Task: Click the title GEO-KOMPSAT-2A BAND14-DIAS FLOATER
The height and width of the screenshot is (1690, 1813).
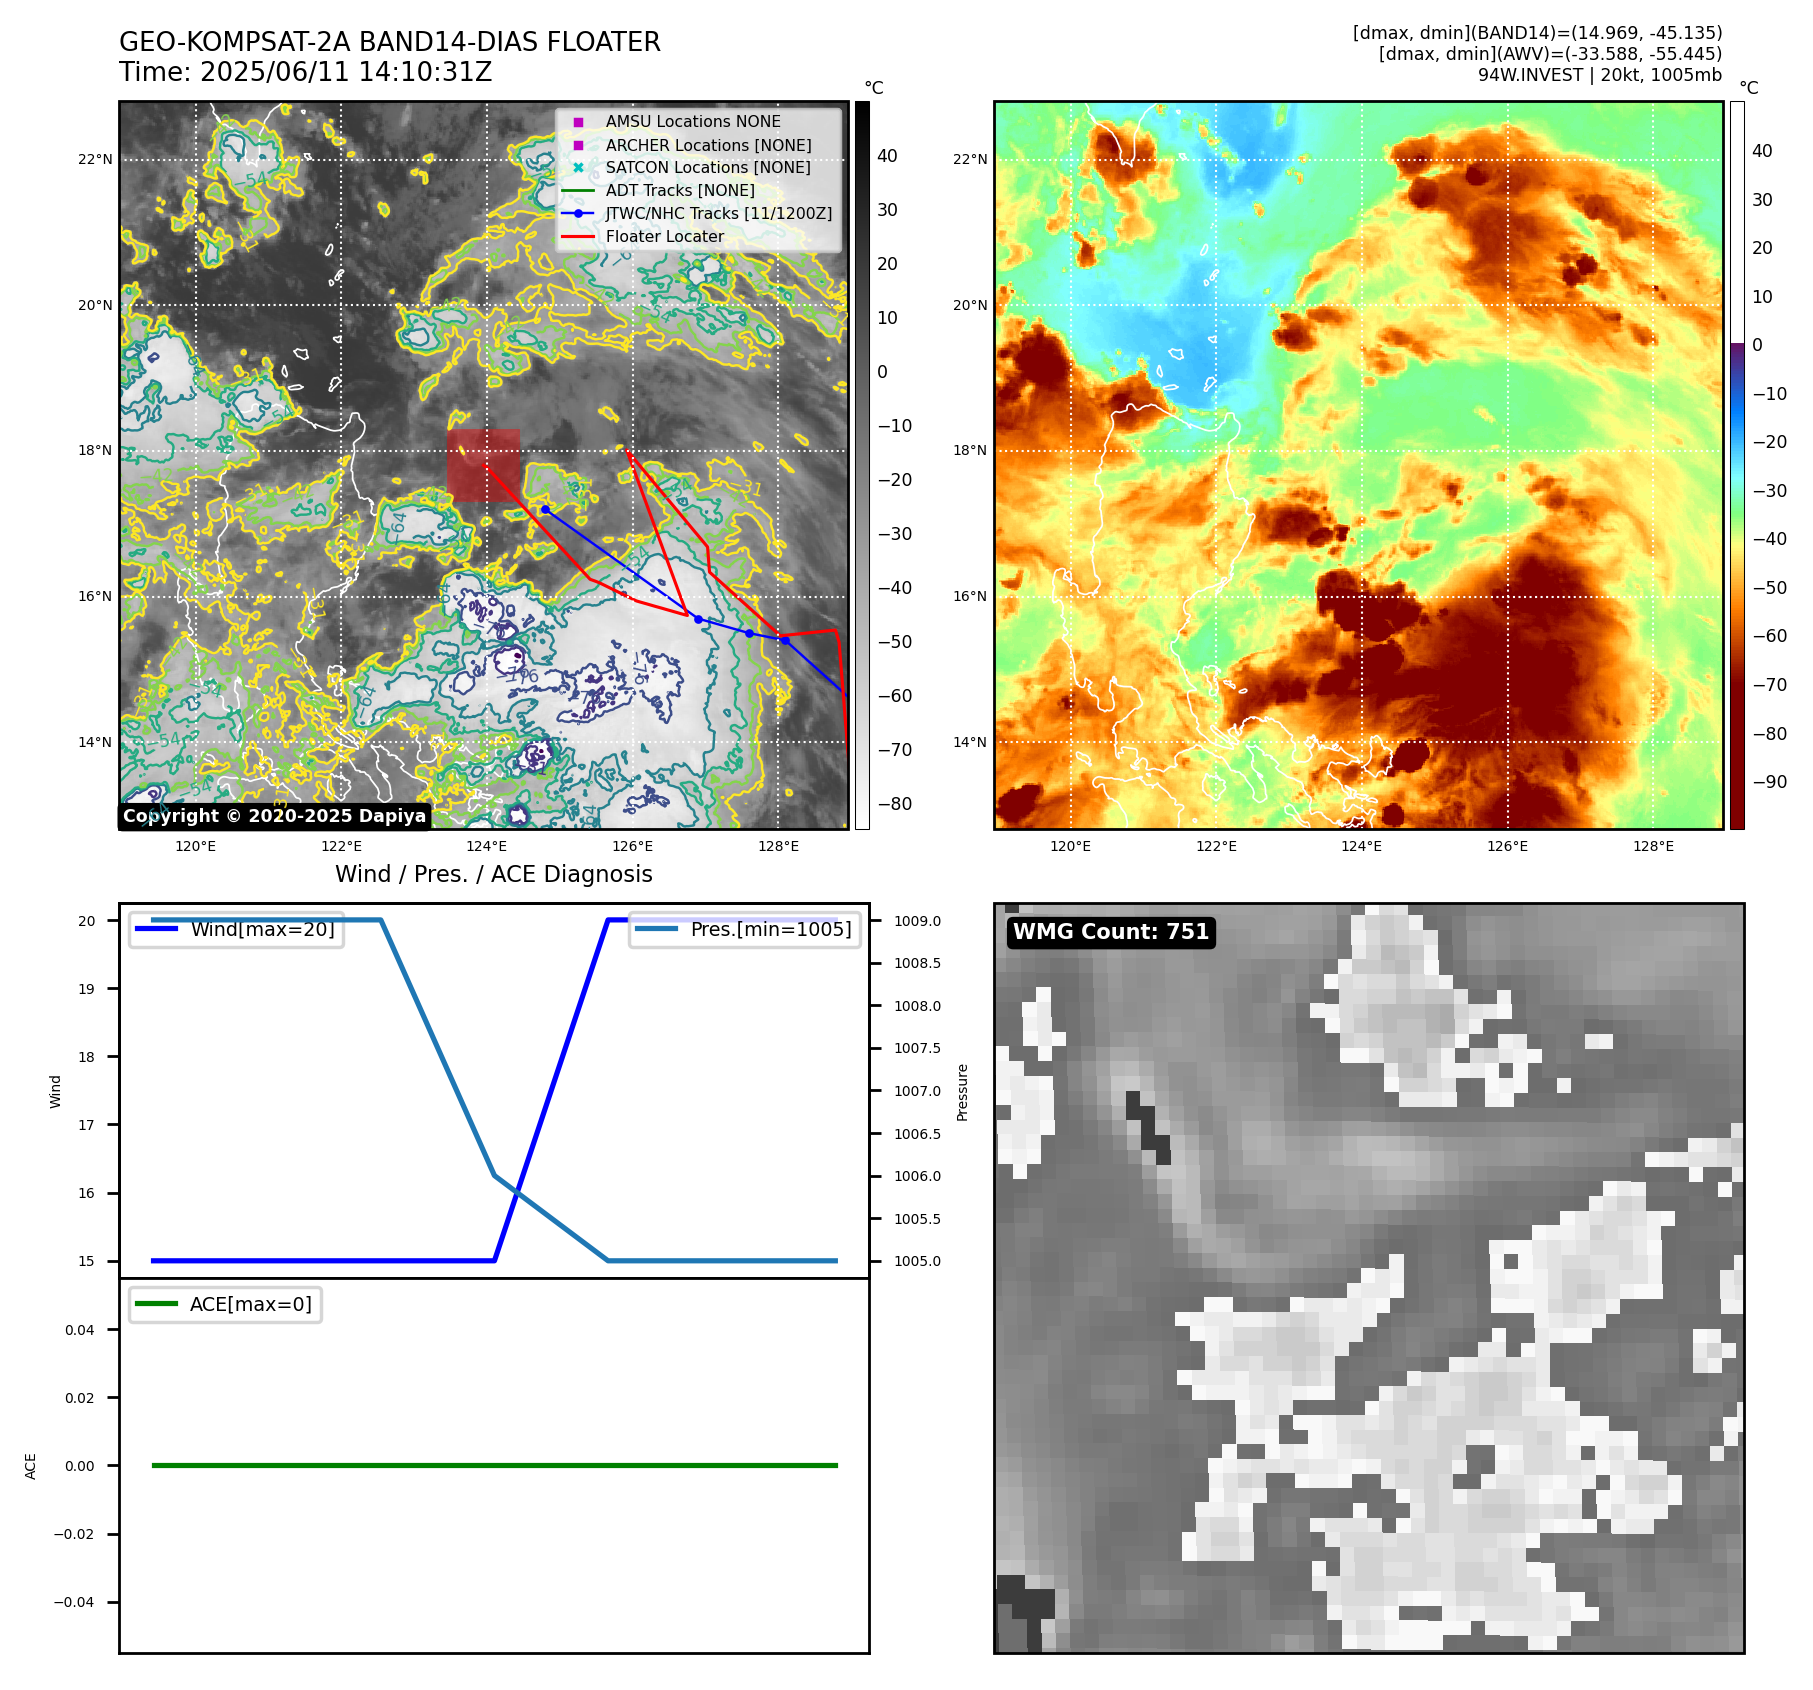Action: (x=390, y=42)
